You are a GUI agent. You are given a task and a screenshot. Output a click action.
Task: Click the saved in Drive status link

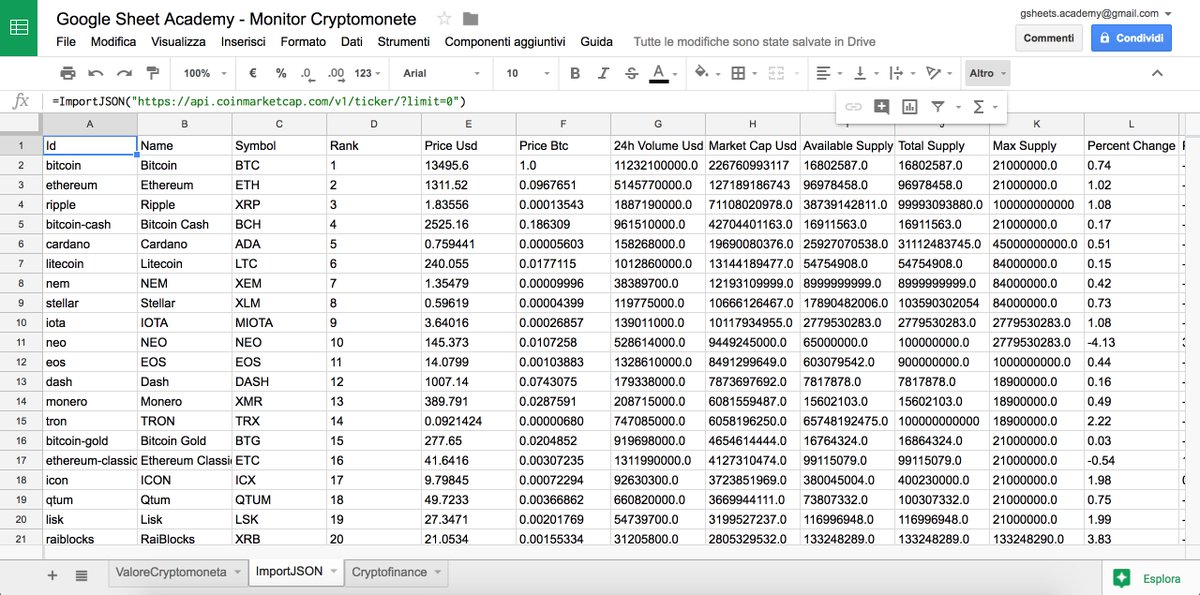tap(754, 42)
